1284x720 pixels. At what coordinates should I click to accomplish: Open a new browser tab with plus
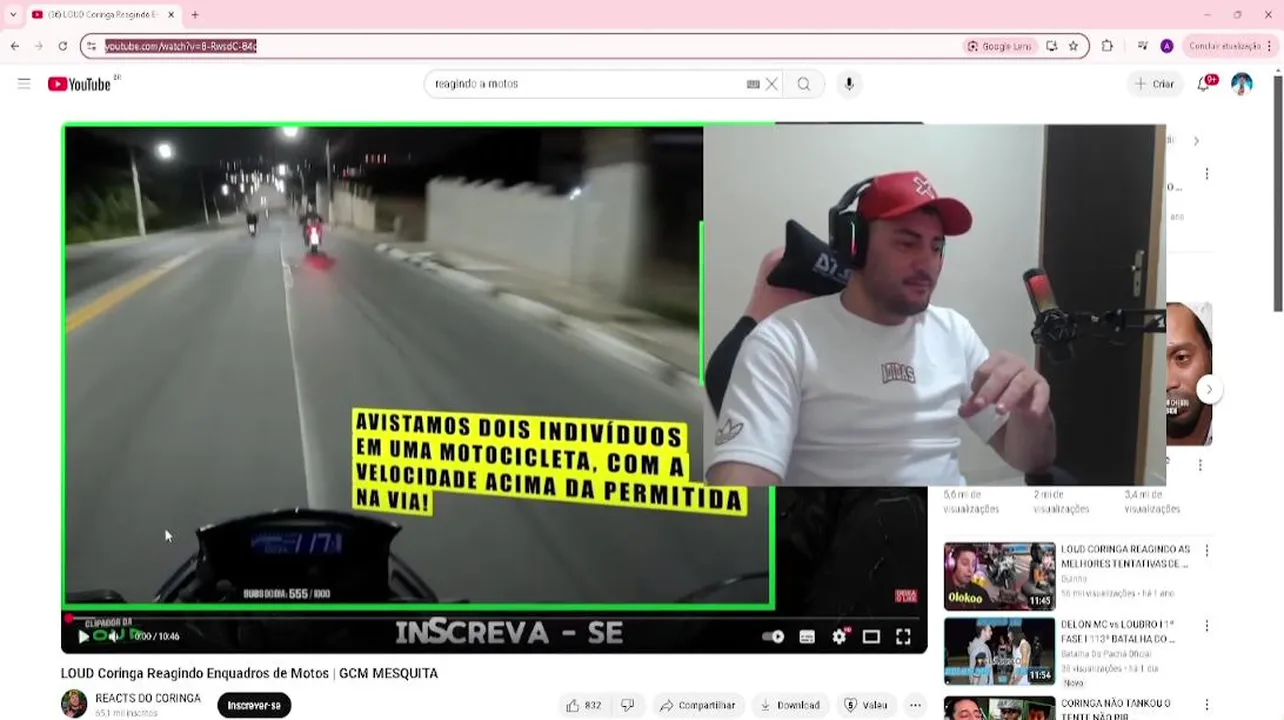pyautogui.click(x=195, y=15)
